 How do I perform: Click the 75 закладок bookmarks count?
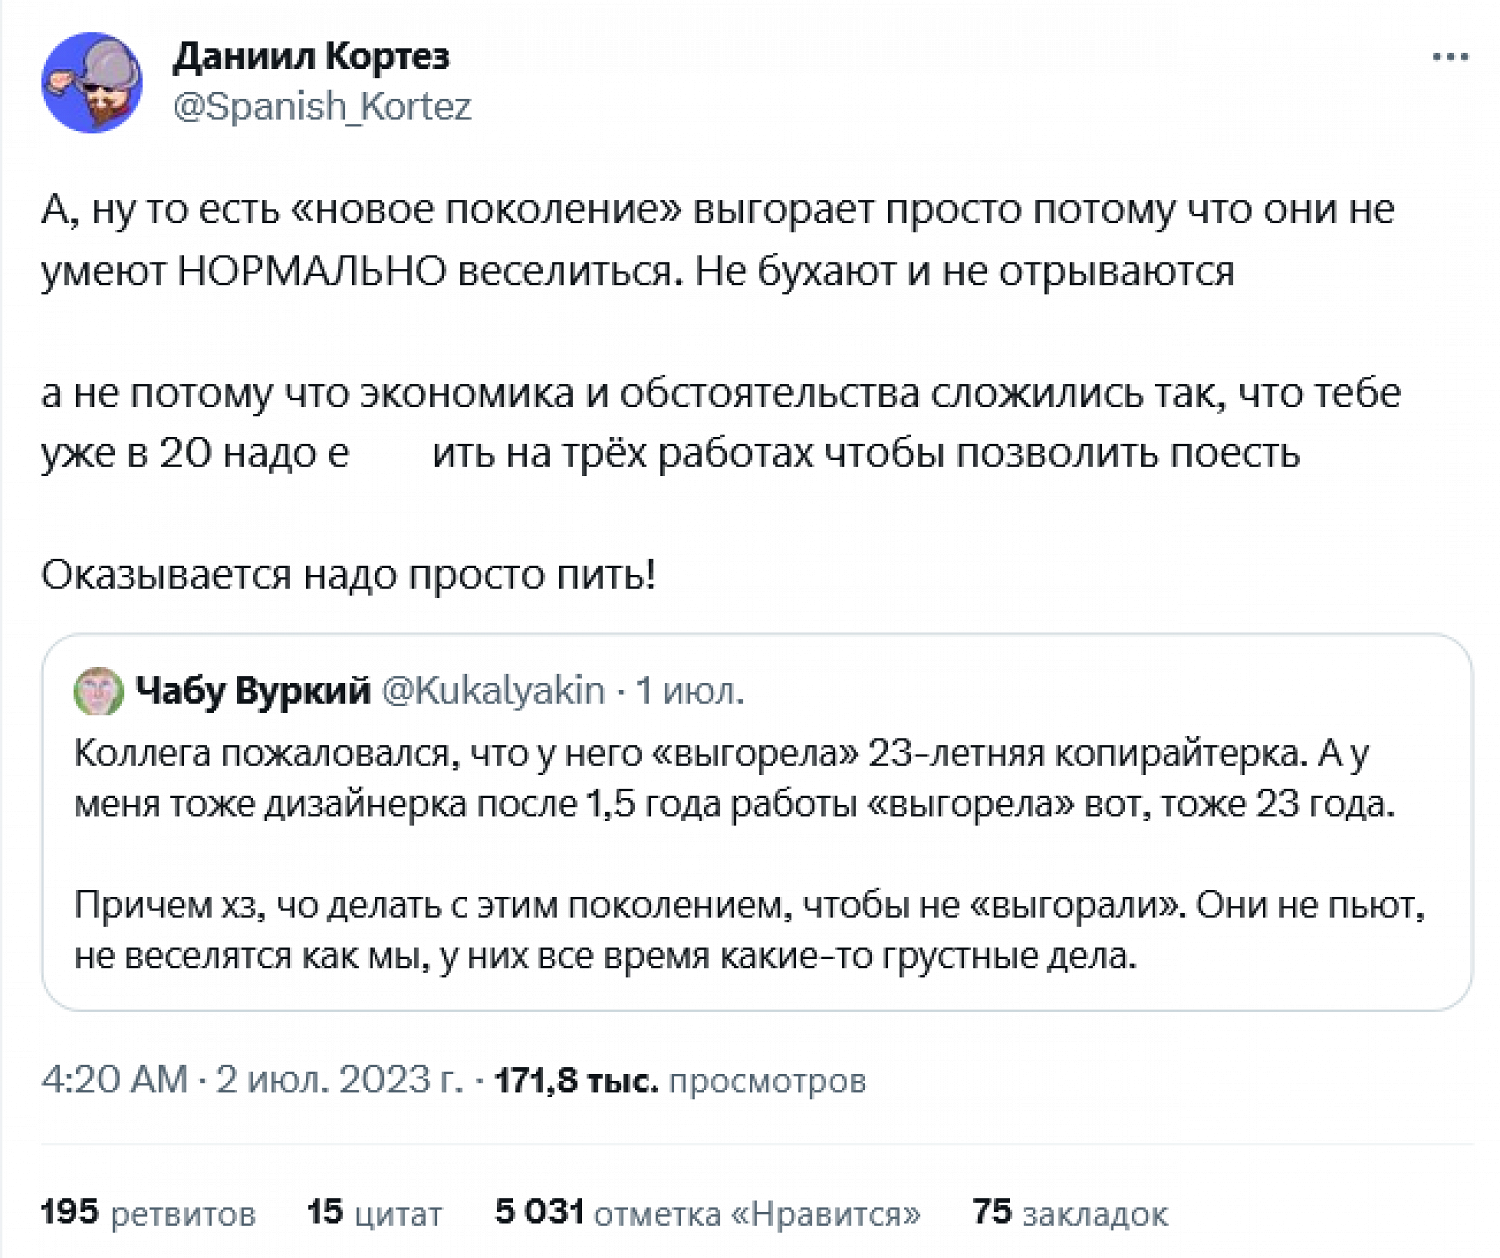[1069, 1213]
